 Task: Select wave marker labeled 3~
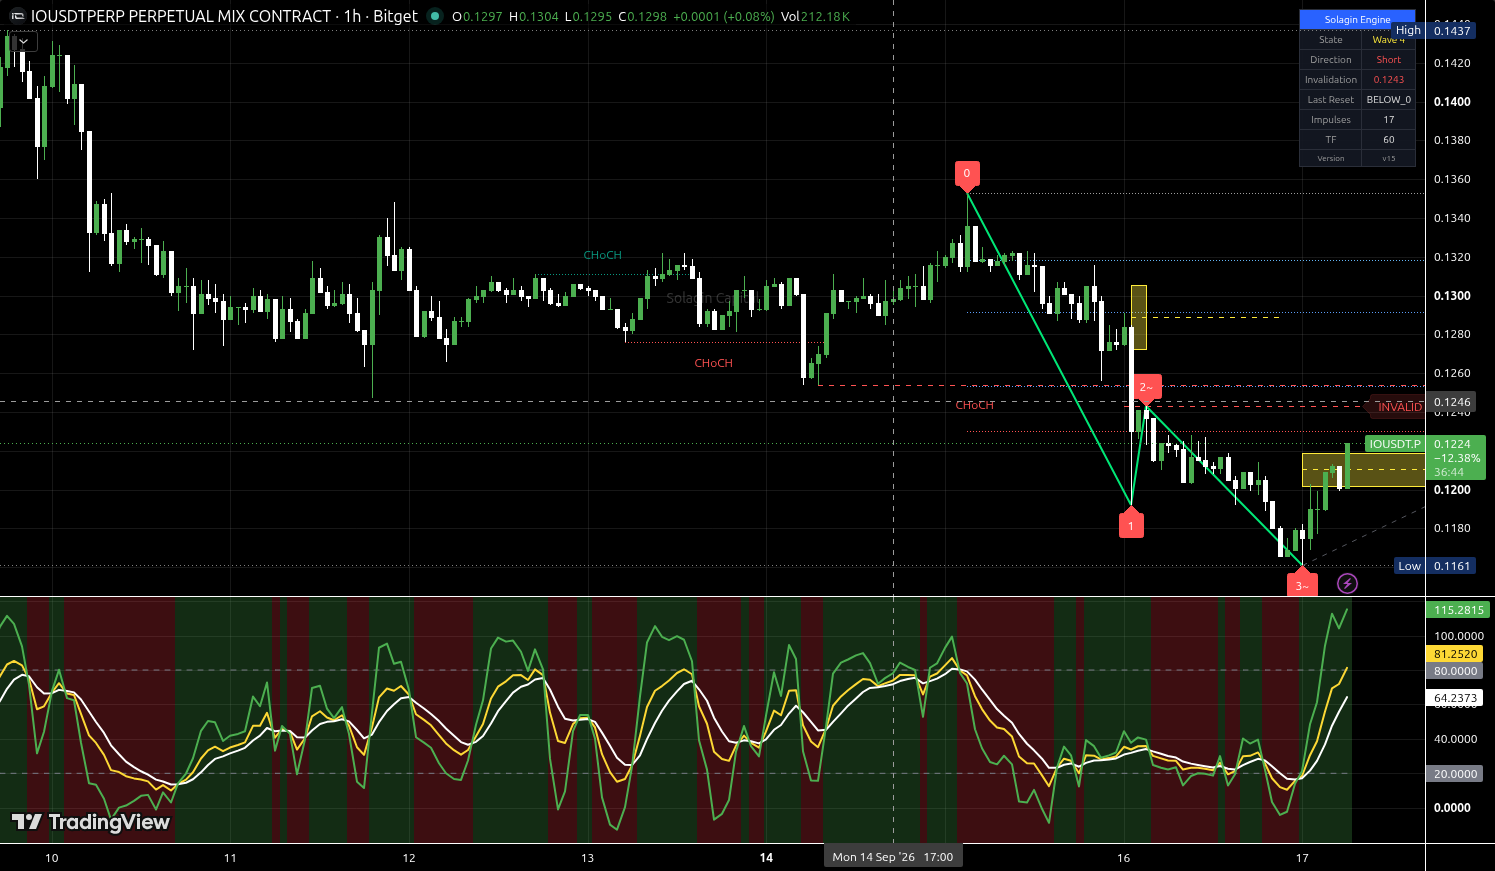[x=1302, y=584]
